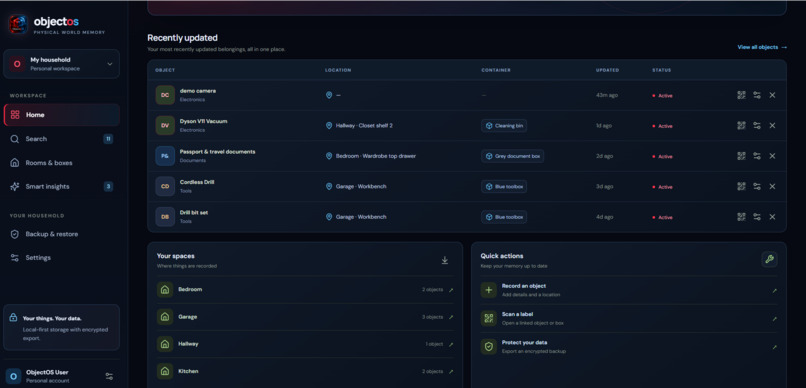Click the Garage house icon

click(x=165, y=317)
